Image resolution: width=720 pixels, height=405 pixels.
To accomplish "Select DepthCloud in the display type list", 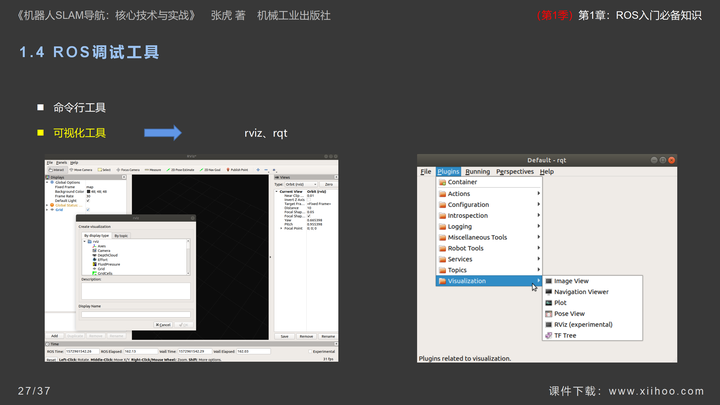I will [105, 255].
